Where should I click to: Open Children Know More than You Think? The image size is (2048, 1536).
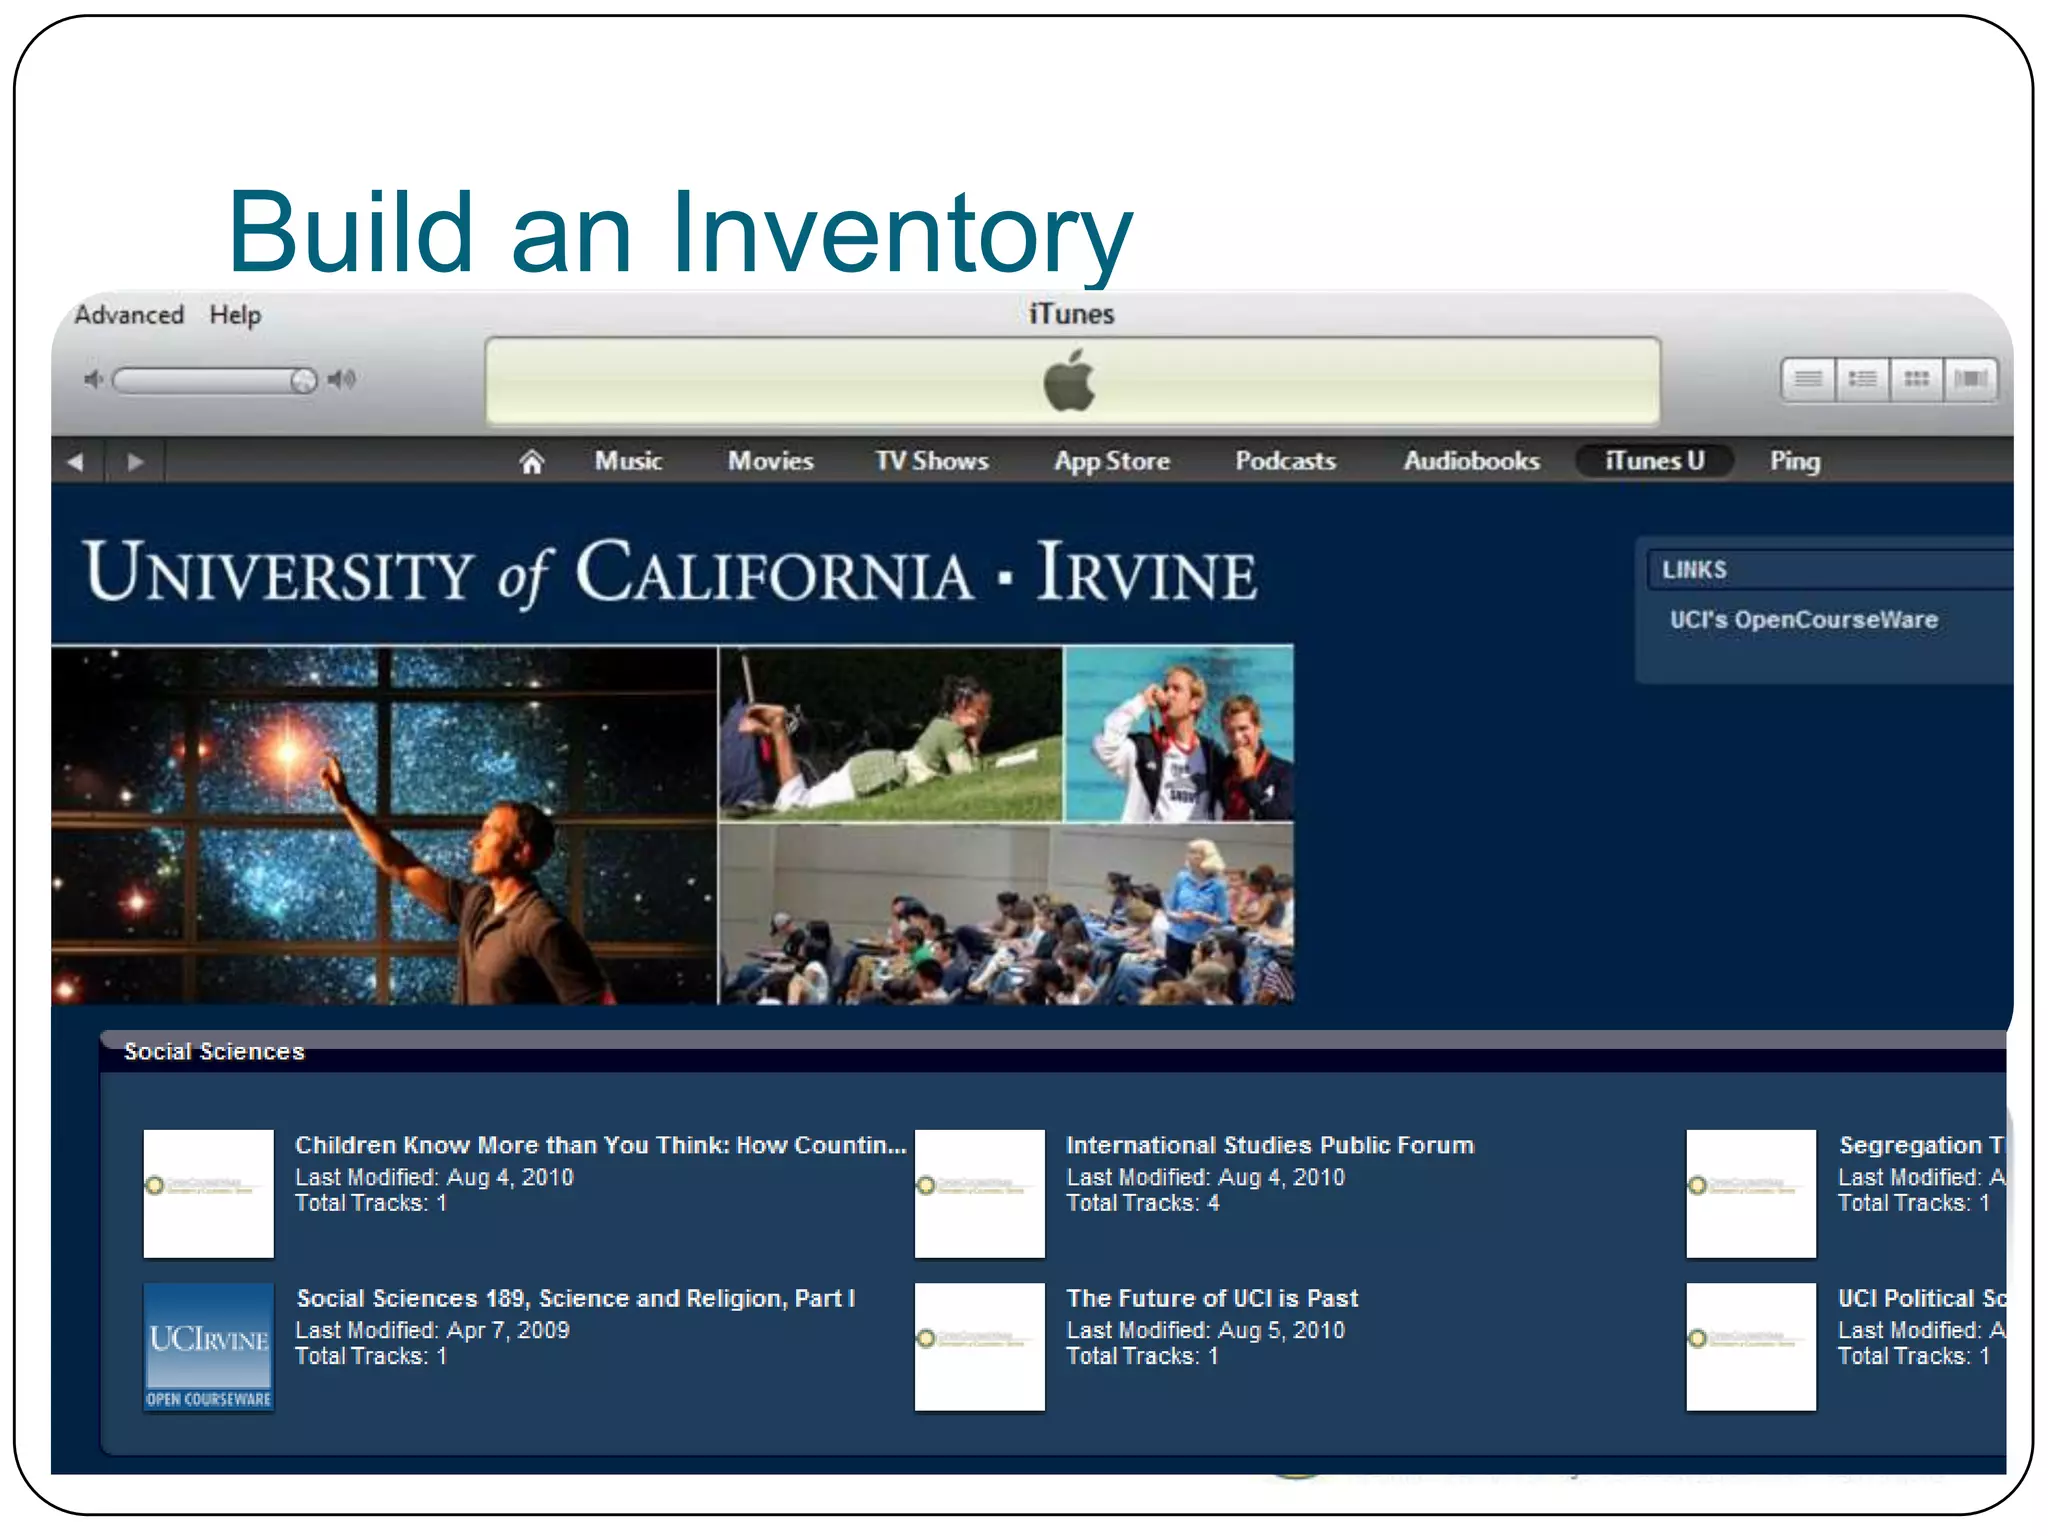pyautogui.click(x=600, y=1145)
